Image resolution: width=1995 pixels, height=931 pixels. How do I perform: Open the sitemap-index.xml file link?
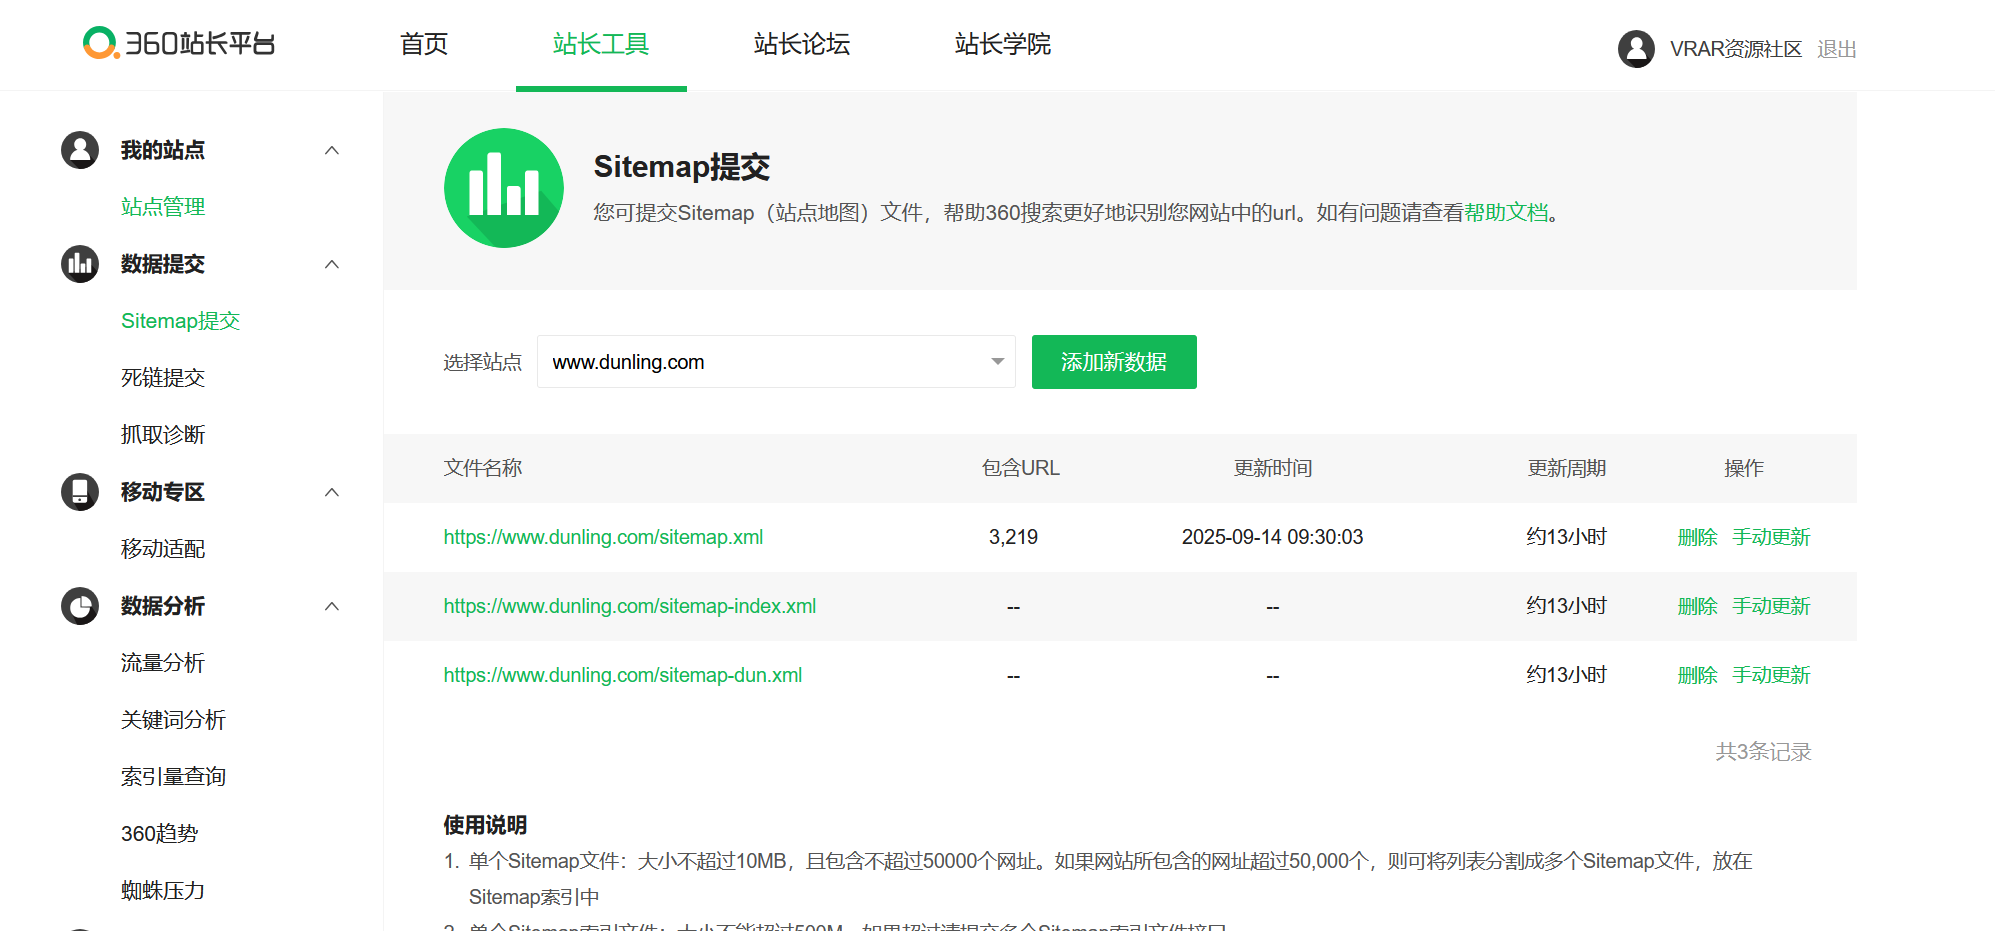tap(630, 606)
